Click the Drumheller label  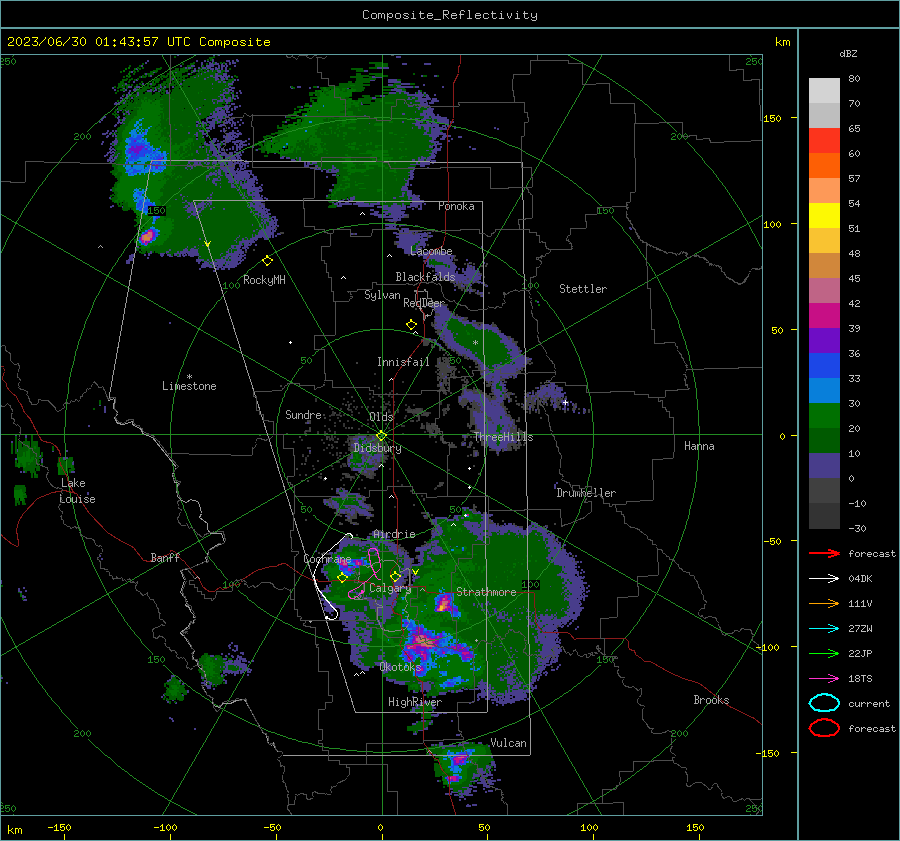coord(585,493)
